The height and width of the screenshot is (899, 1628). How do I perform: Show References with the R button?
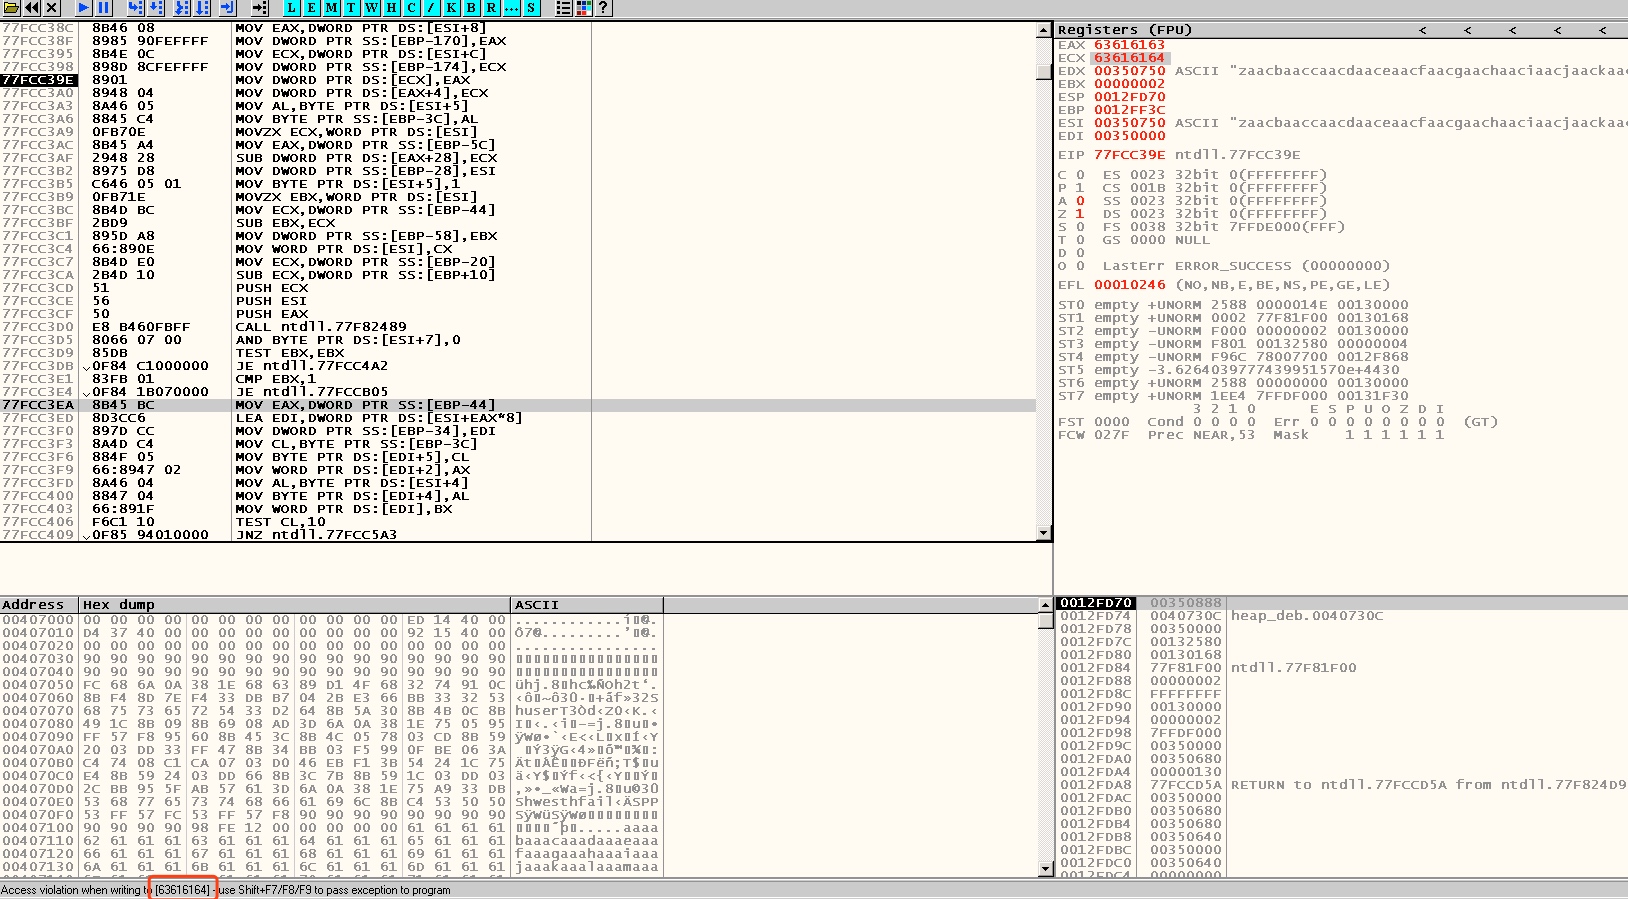(x=491, y=8)
